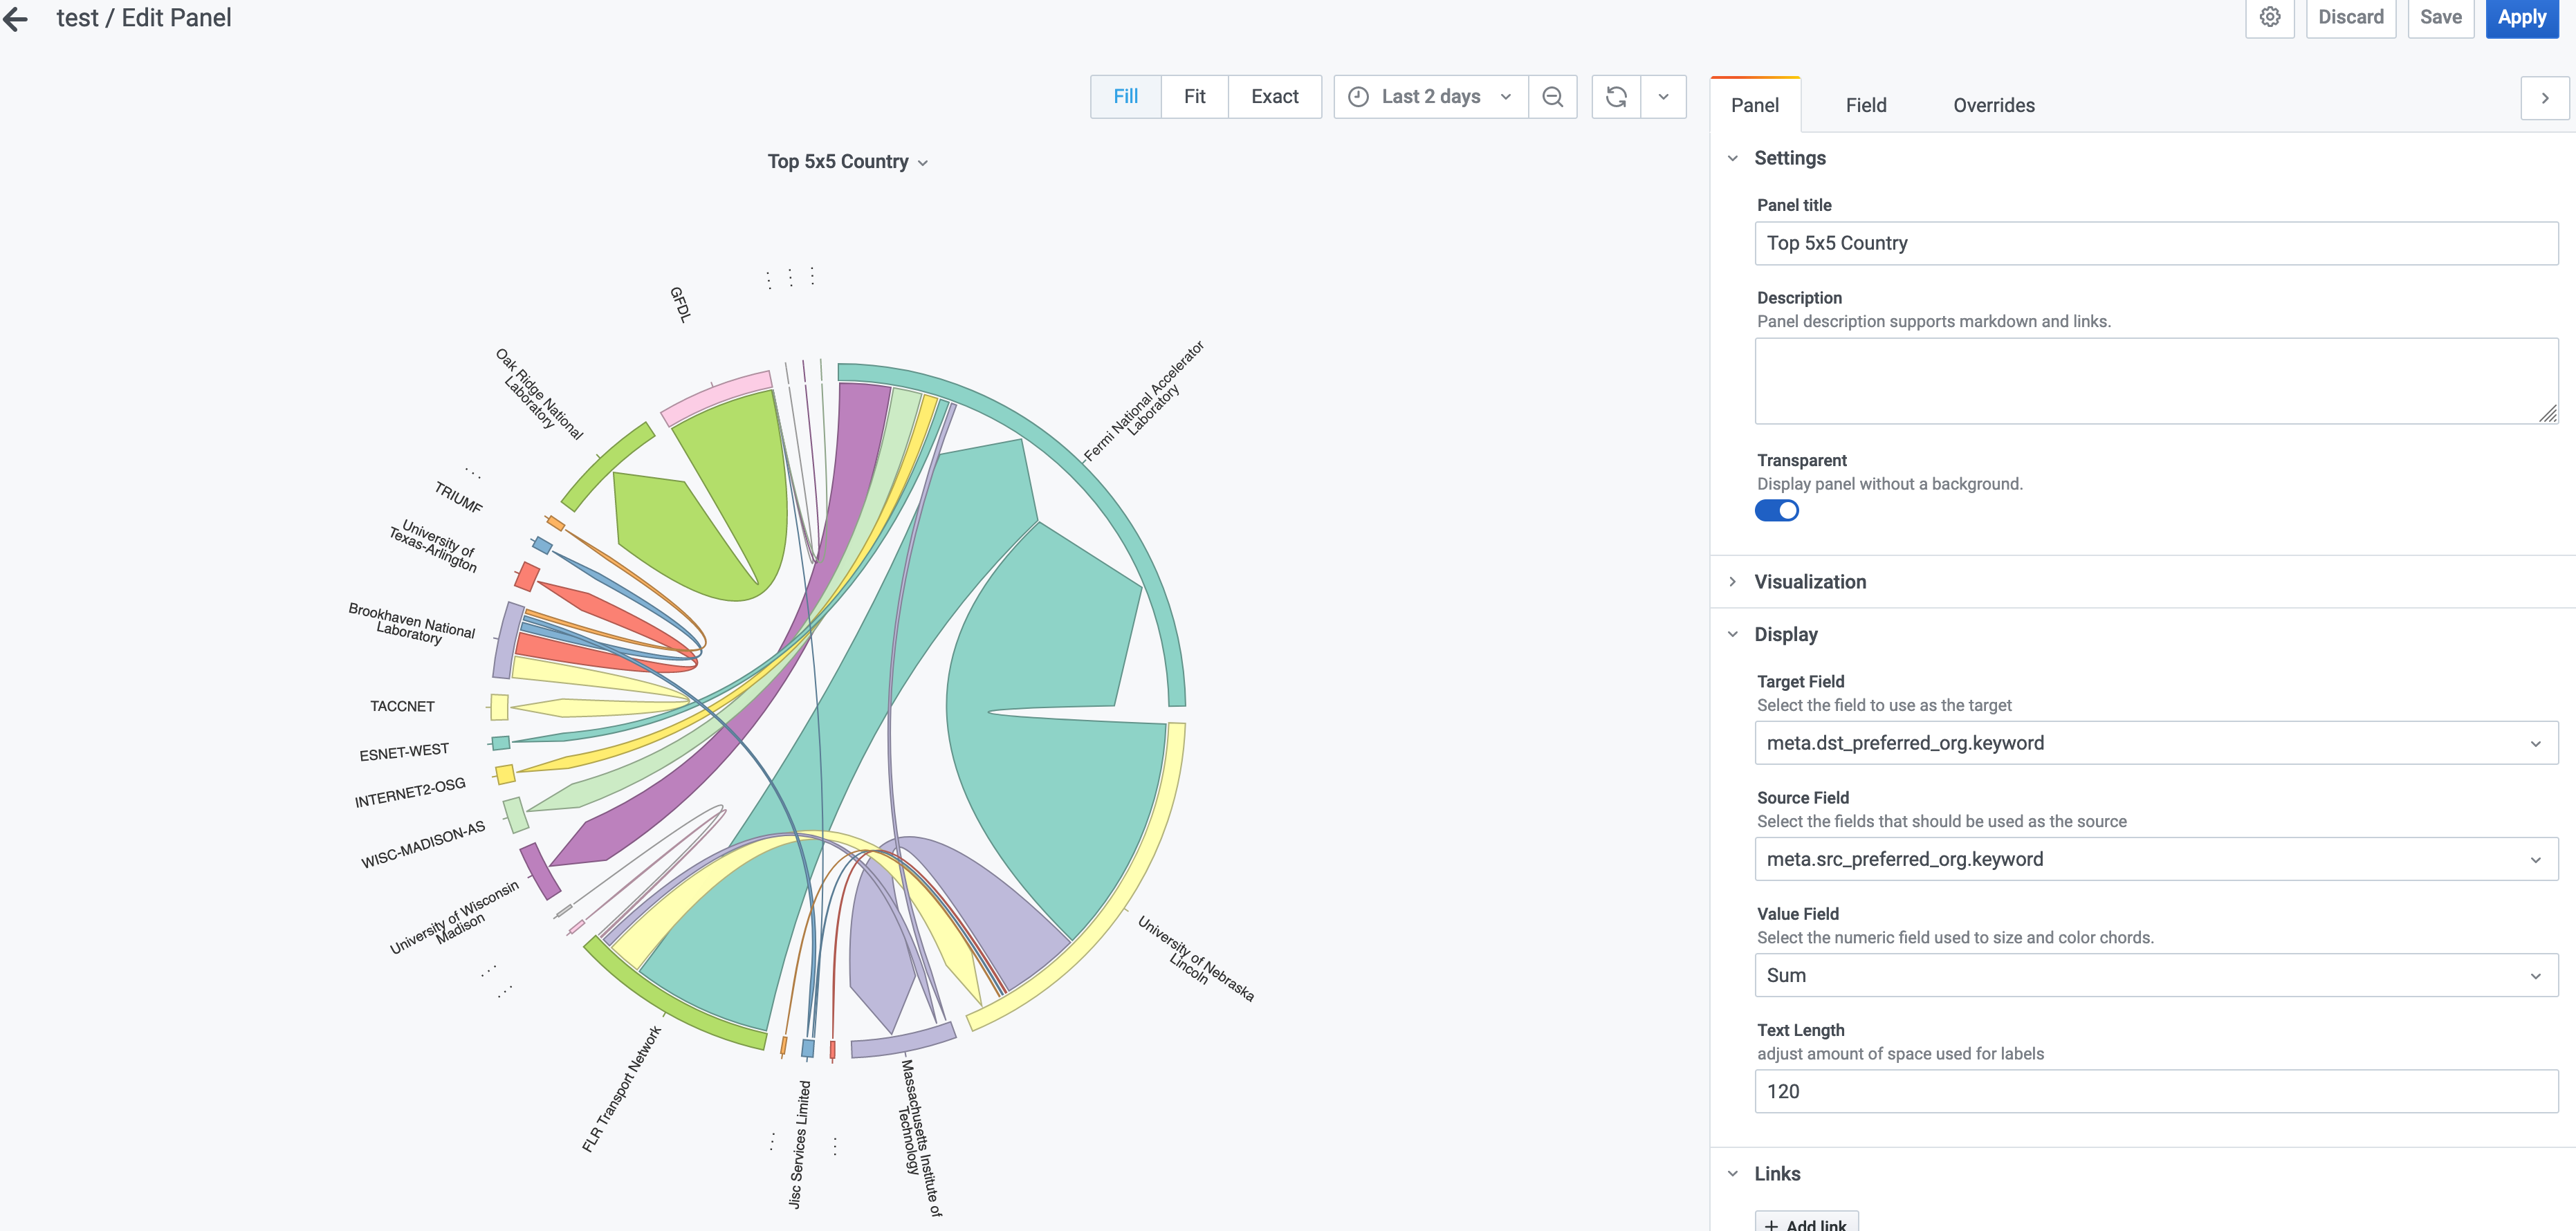Expand the Visualization section
The height and width of the screenshot is (1231, 2576).
click(x=1809, y=582)
